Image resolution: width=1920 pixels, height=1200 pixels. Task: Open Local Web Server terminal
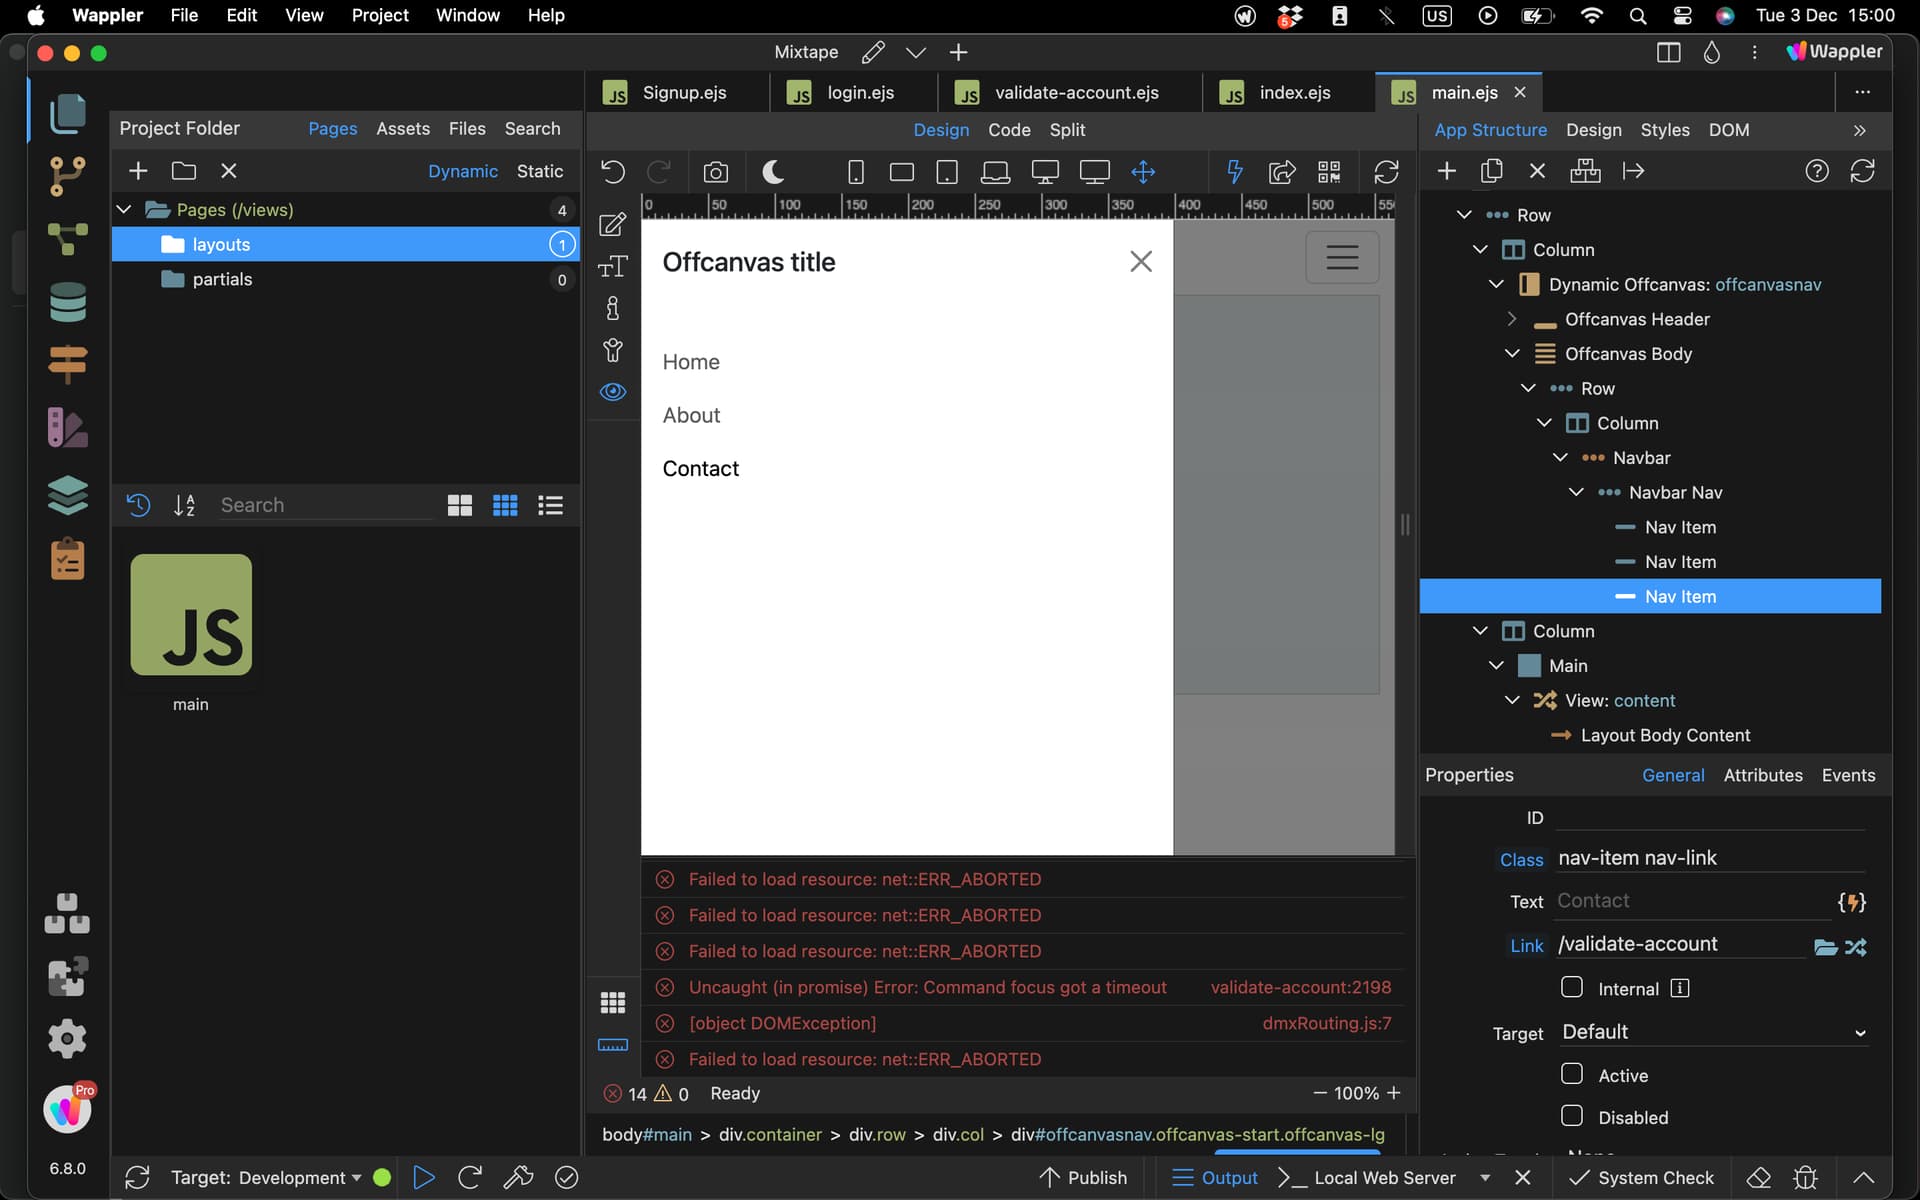pyautogui.click(x=1367, y=1177)
